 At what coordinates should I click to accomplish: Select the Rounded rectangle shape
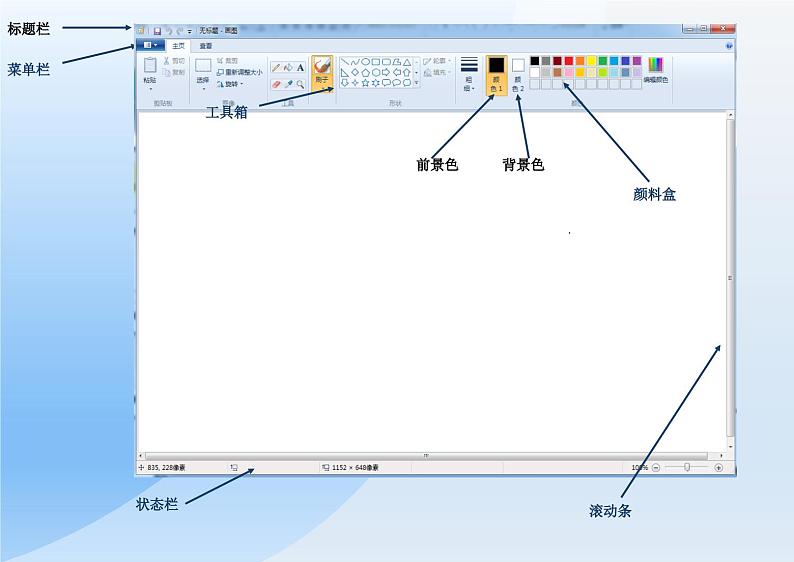point(386,62)
